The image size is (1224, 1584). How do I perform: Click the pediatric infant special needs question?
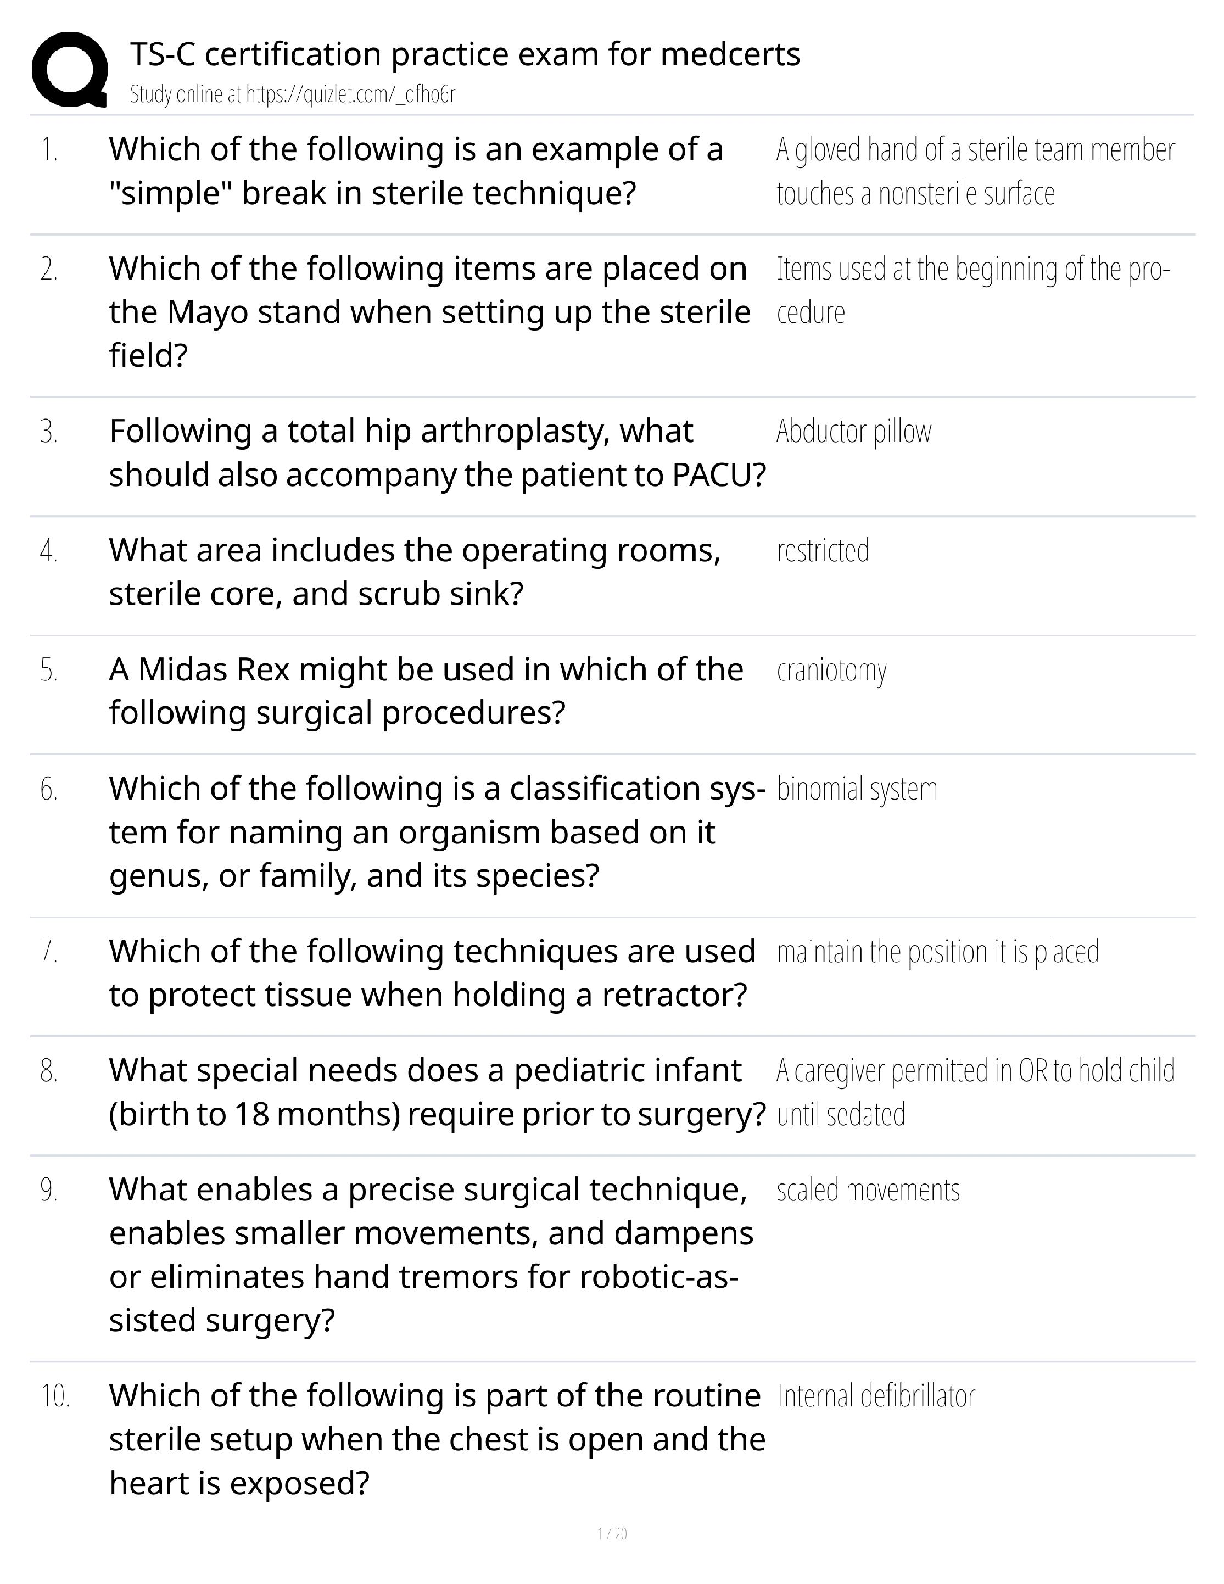(x=436, y=1092)
